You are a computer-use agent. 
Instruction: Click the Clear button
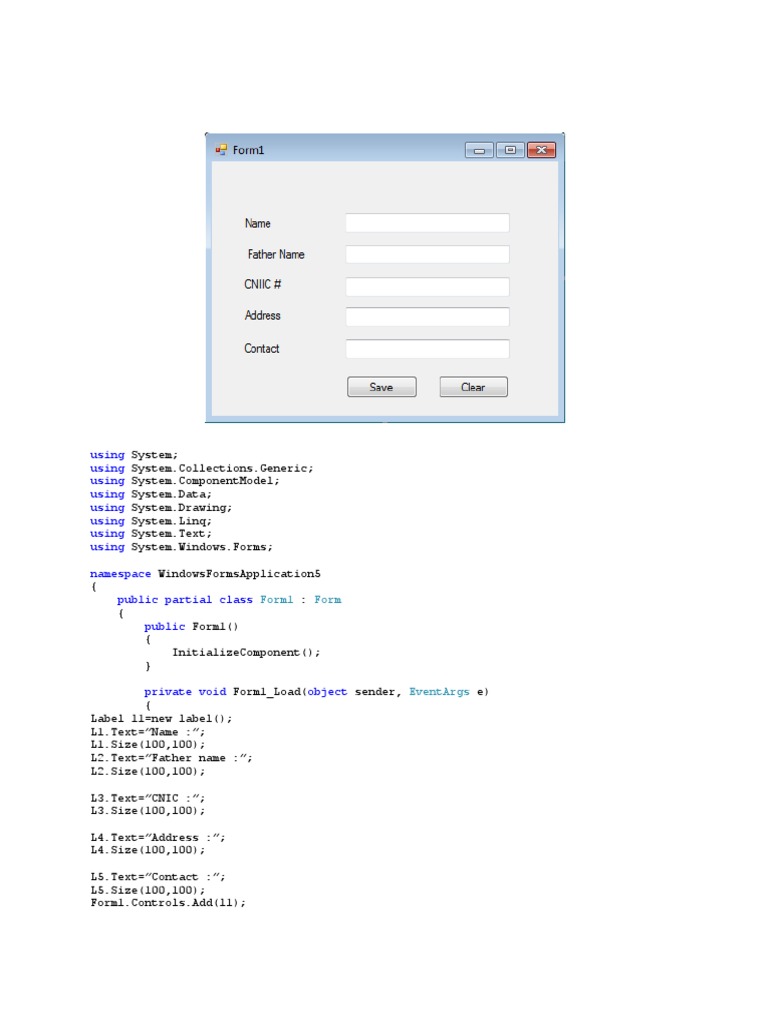click(x=473, y=387)
